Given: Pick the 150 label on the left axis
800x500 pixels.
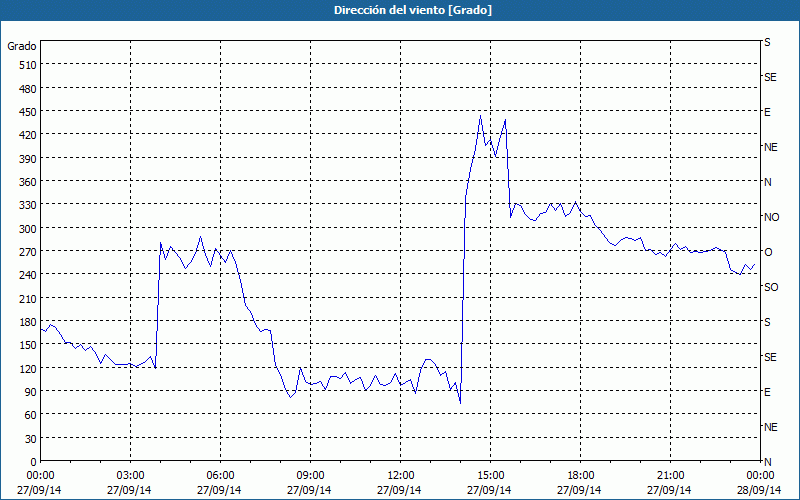Looking at the screenshot, I should point(28,345).
